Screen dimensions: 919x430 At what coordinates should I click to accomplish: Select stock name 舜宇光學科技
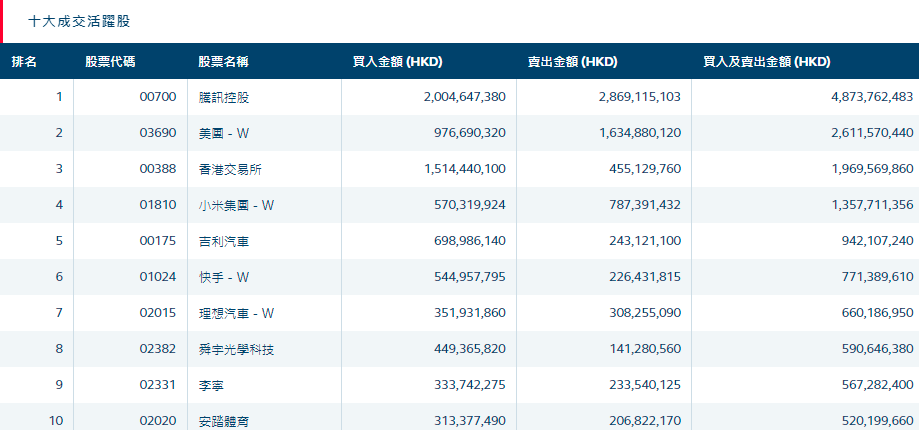click(237, 350)
